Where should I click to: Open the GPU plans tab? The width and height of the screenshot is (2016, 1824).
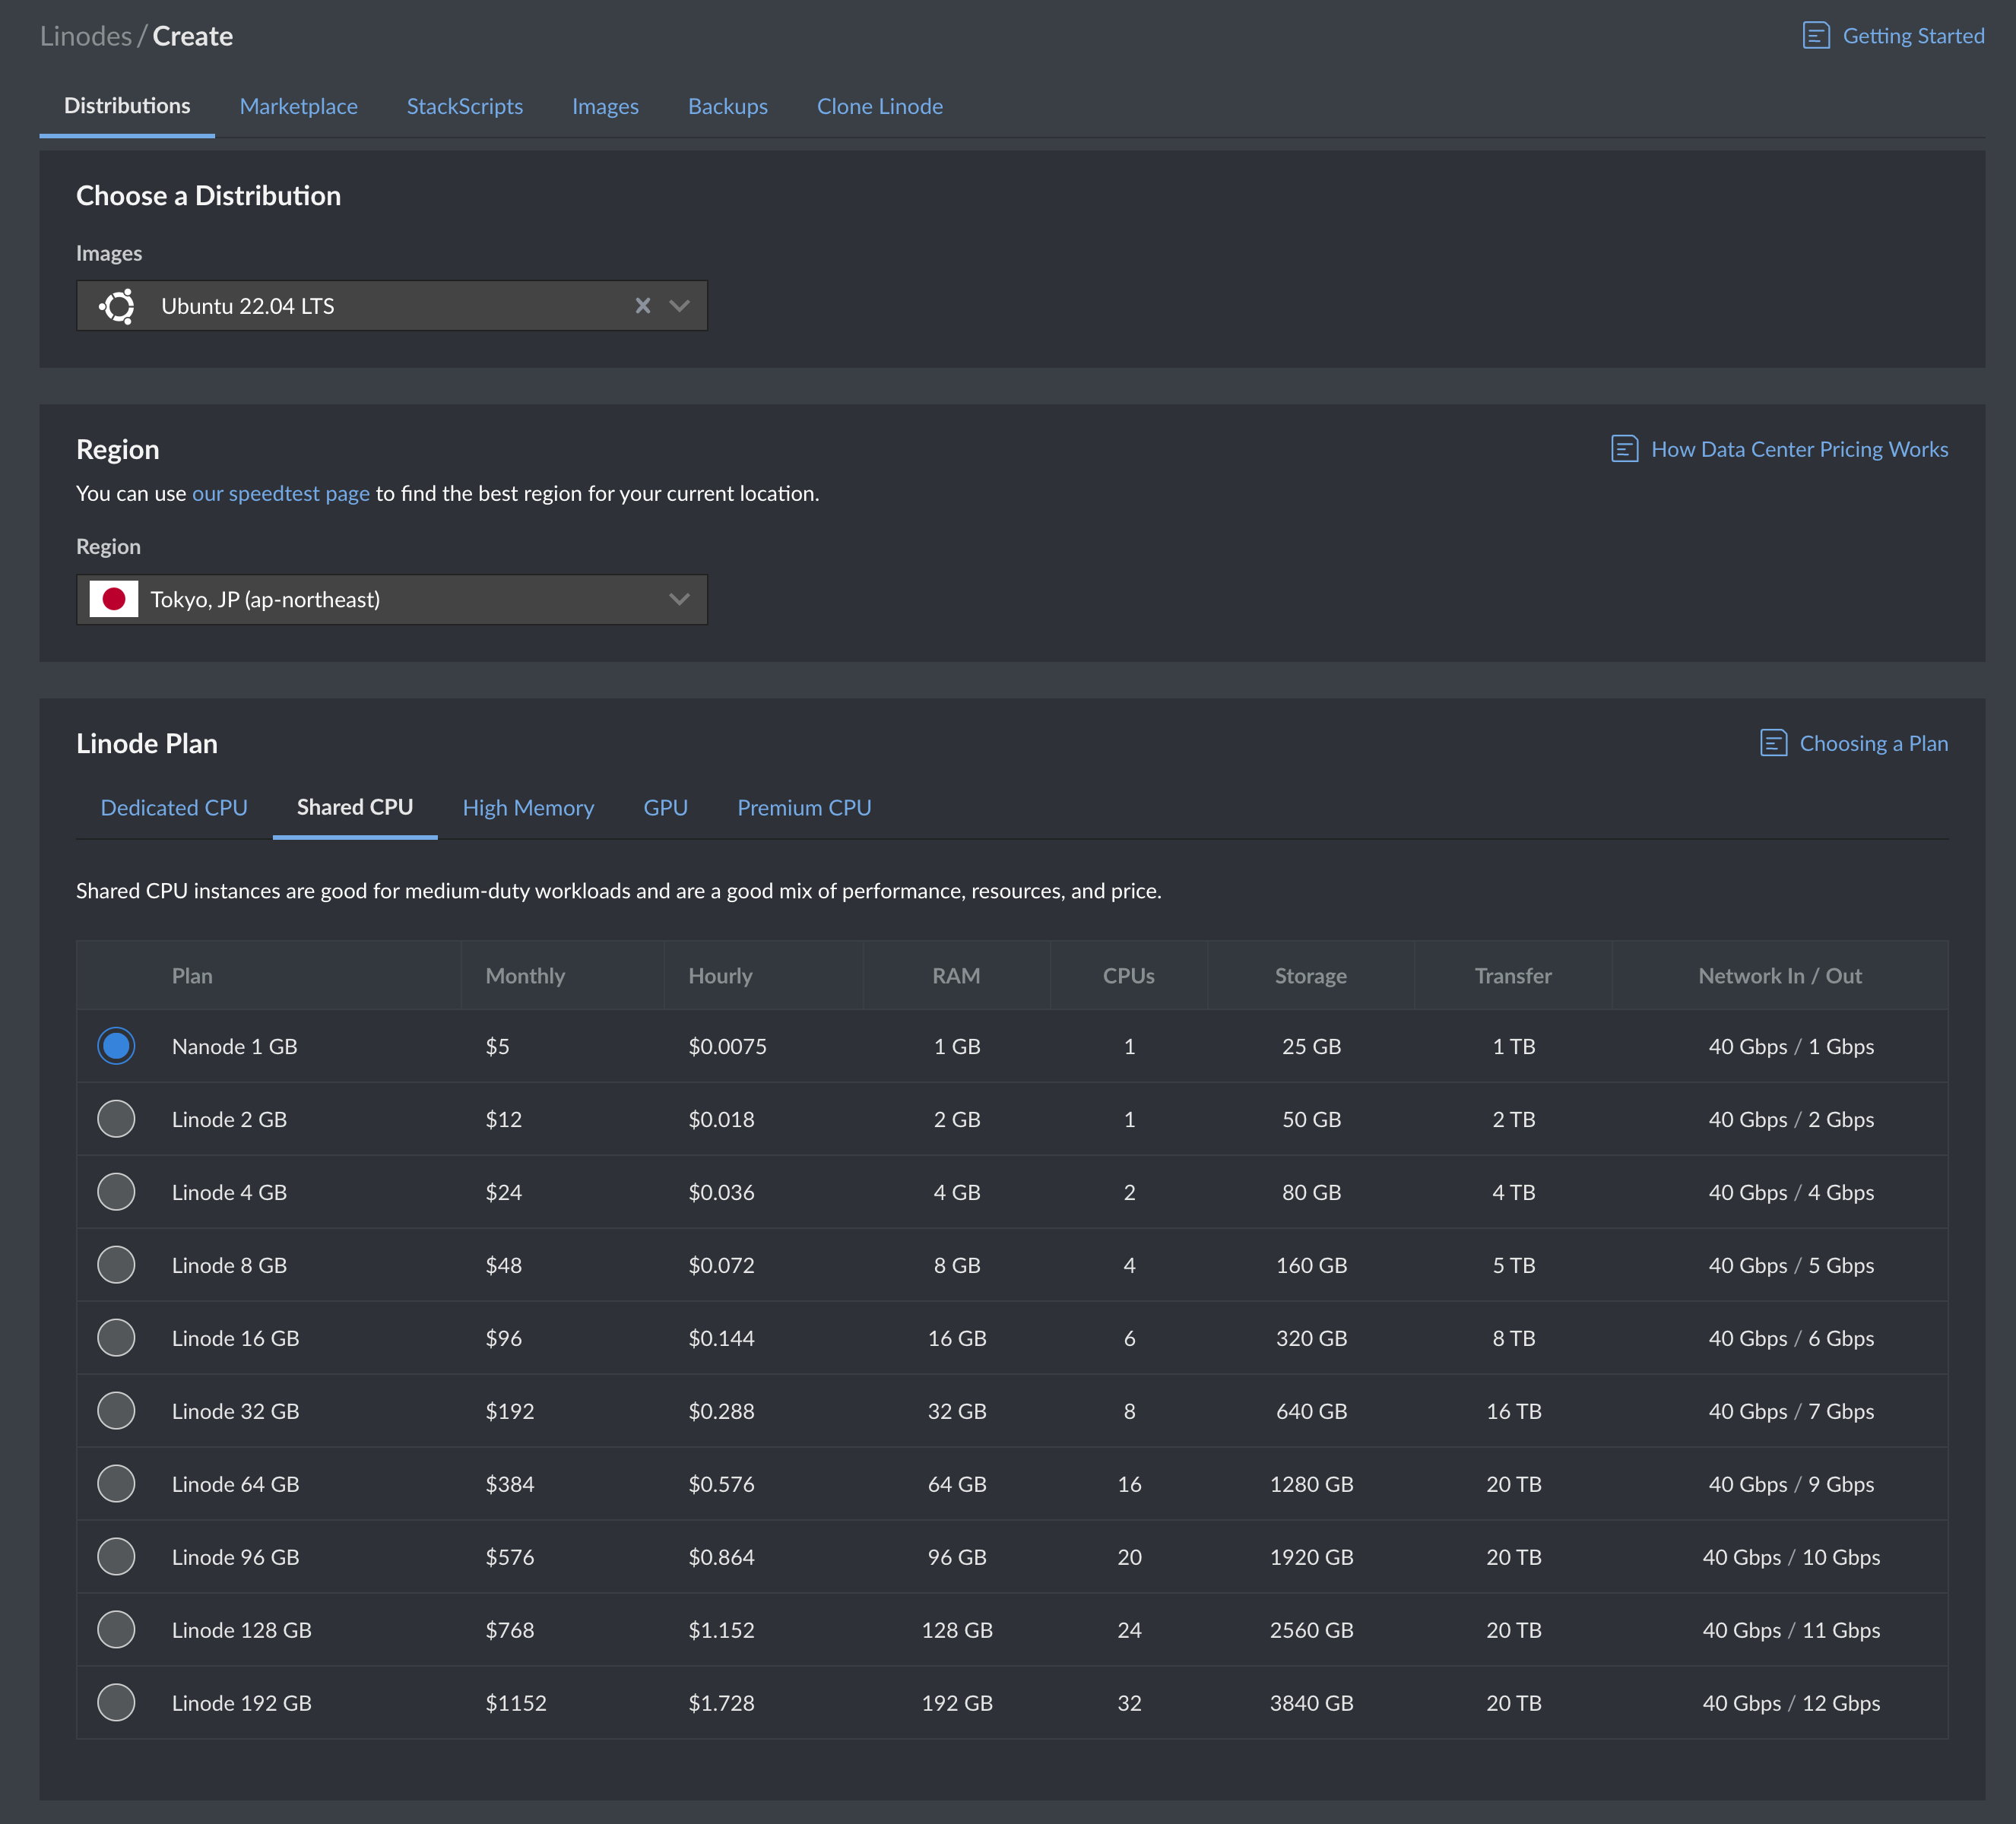coord(666,808)
